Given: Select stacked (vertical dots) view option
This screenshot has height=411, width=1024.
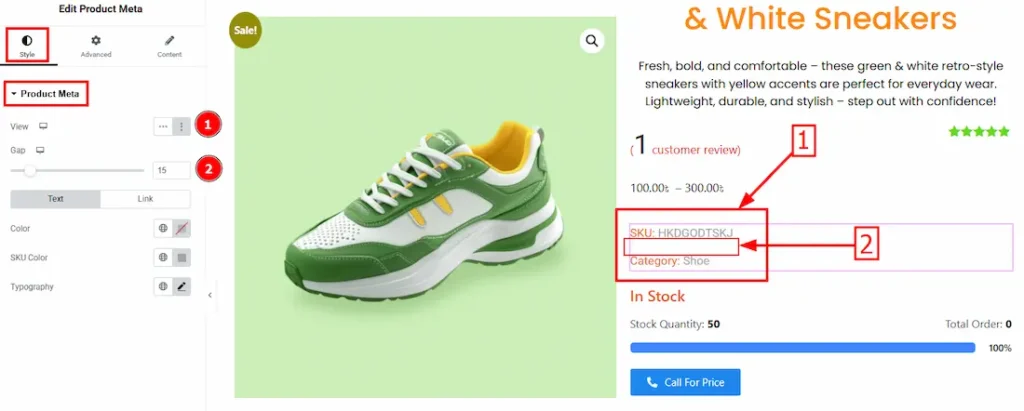Looking at the screenshot, I should [x=181, y=127].
